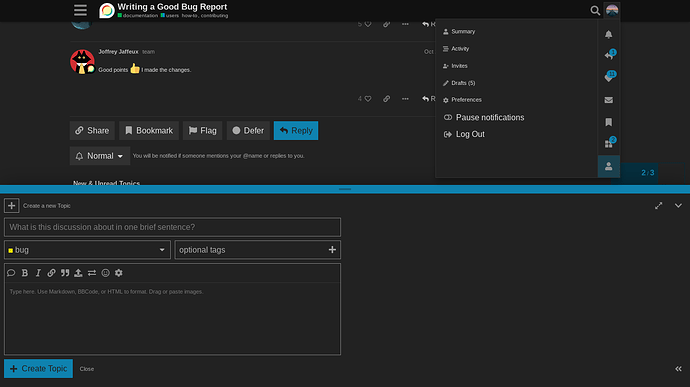Open the Normal notification level dropdown
690x387 pixels.
pos(100,156)
